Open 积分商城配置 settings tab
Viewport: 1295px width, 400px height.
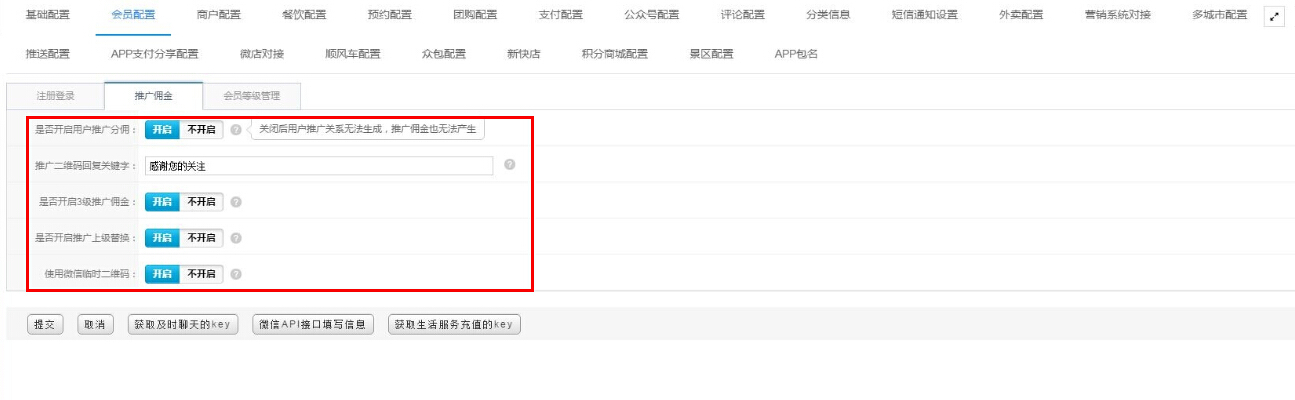click(614, 54)
